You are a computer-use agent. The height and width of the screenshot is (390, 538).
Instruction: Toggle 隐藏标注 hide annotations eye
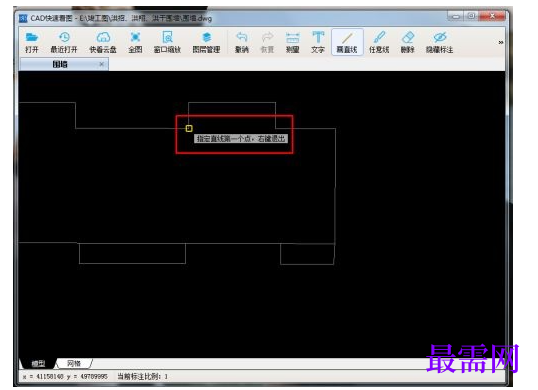(x=440, y=42)
